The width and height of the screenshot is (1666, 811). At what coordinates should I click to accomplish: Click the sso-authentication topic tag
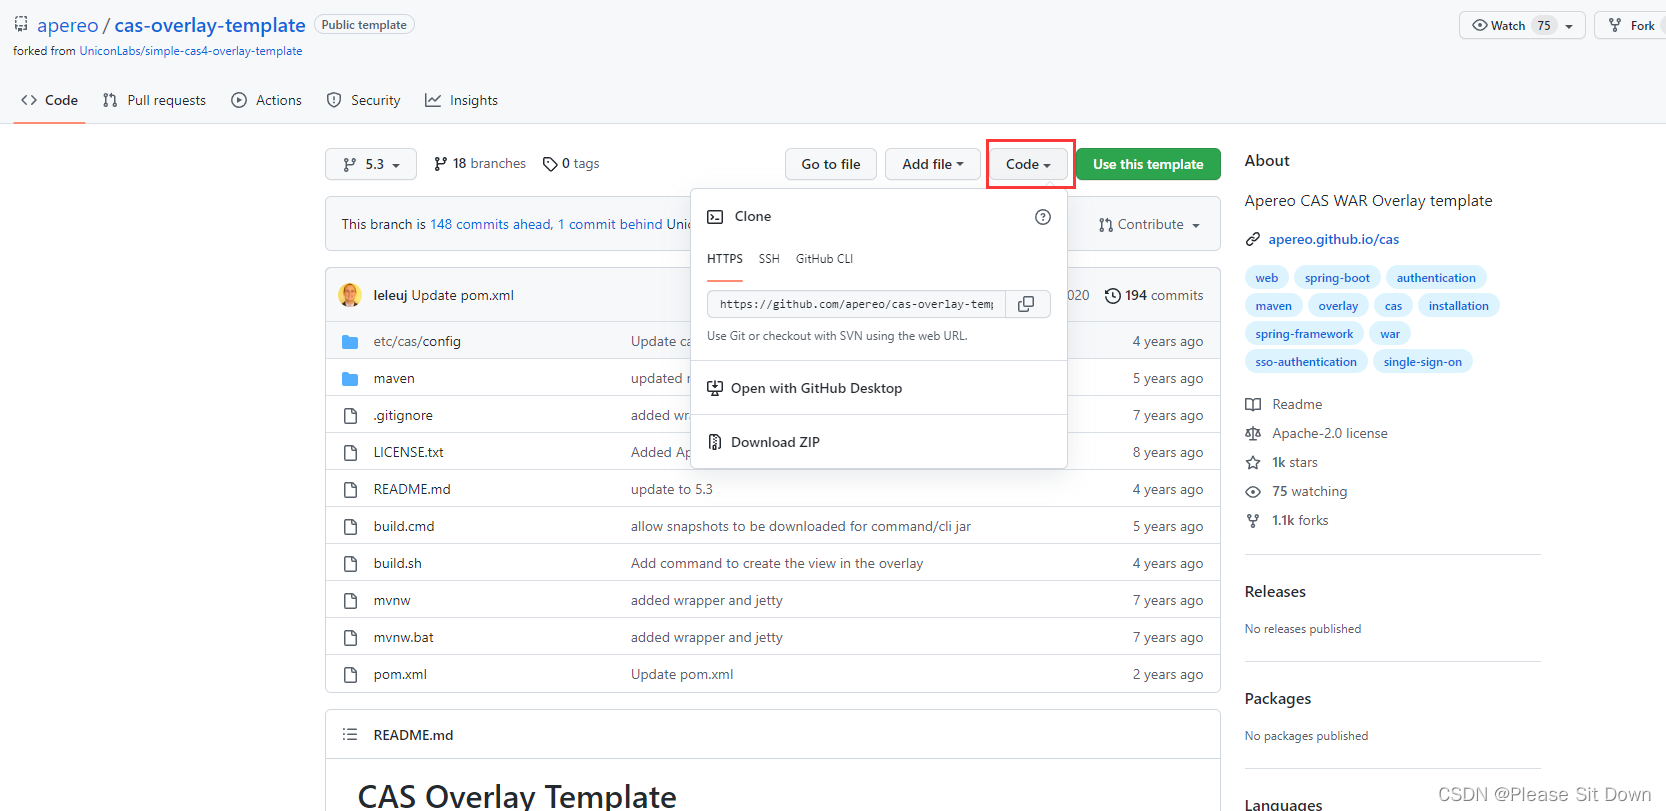point(1306,362)
